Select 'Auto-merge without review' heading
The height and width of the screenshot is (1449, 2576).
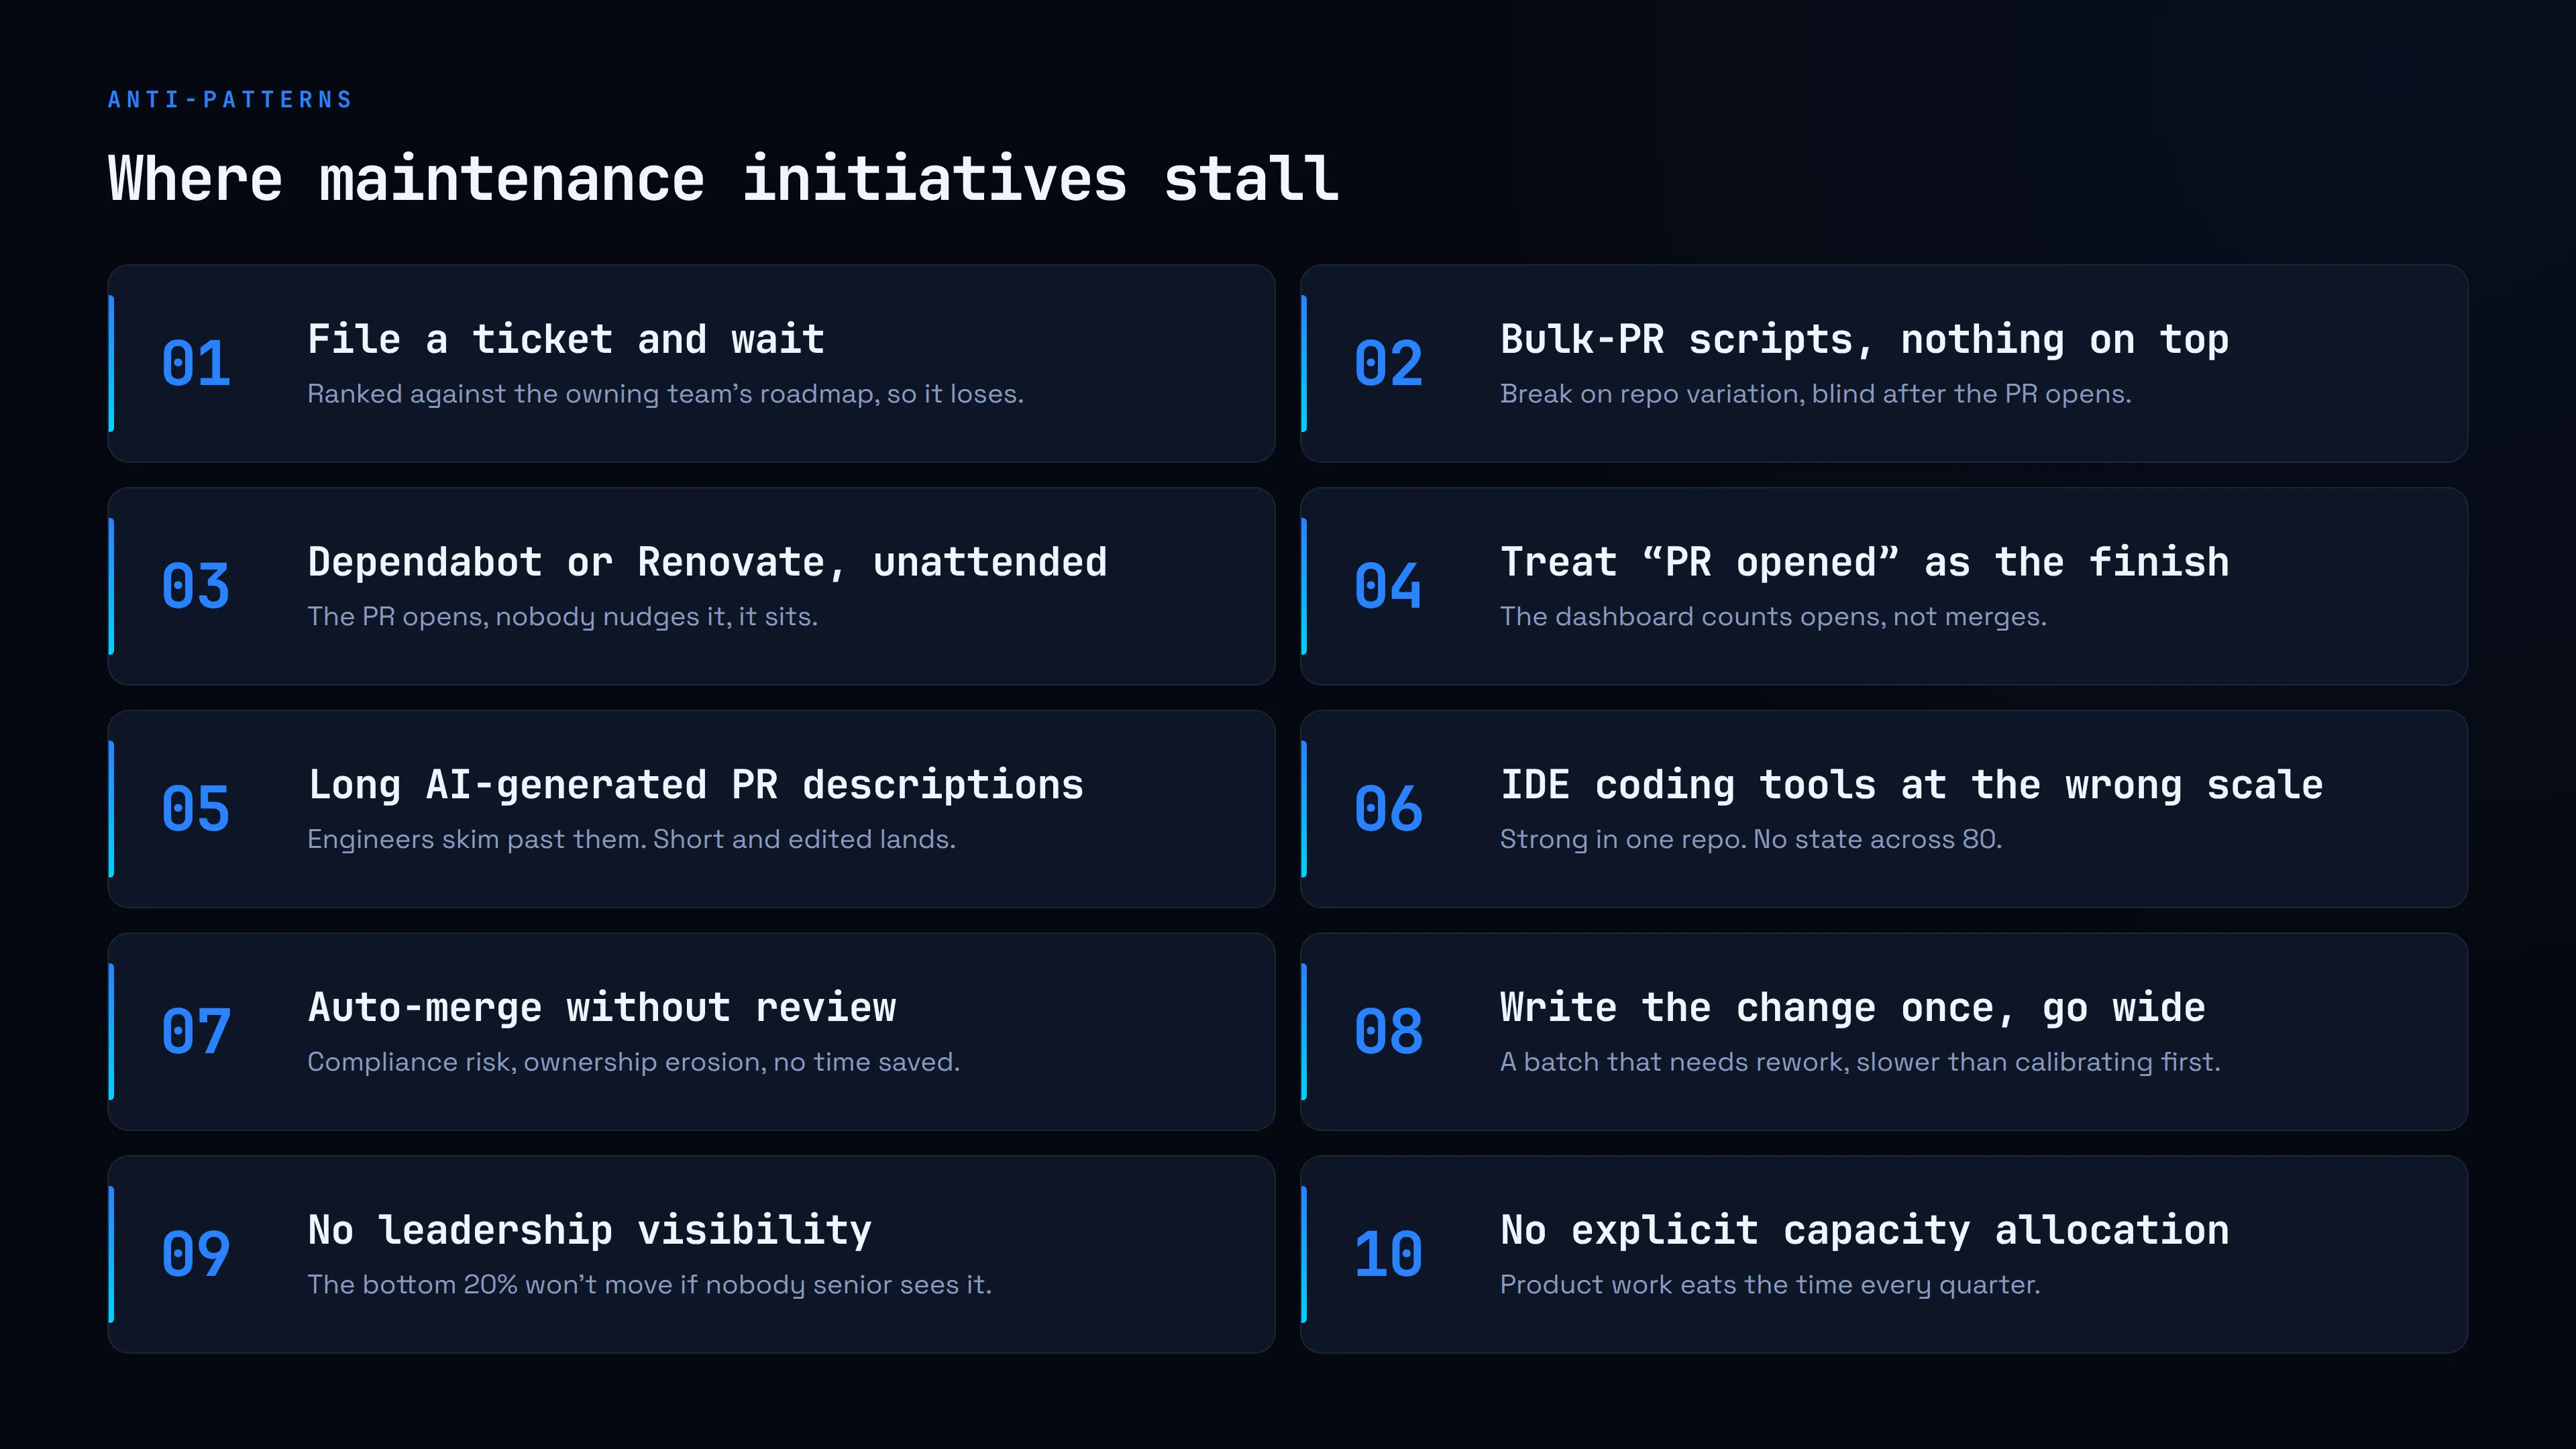tap(602, 1008)
